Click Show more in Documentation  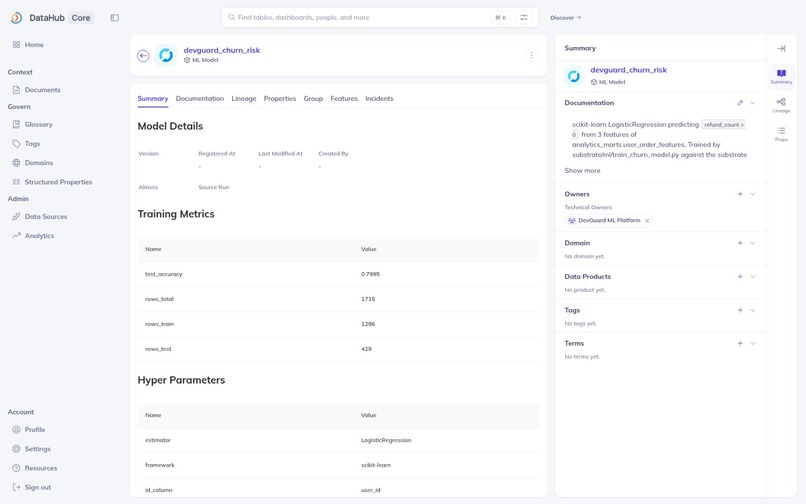pos(582,170)
